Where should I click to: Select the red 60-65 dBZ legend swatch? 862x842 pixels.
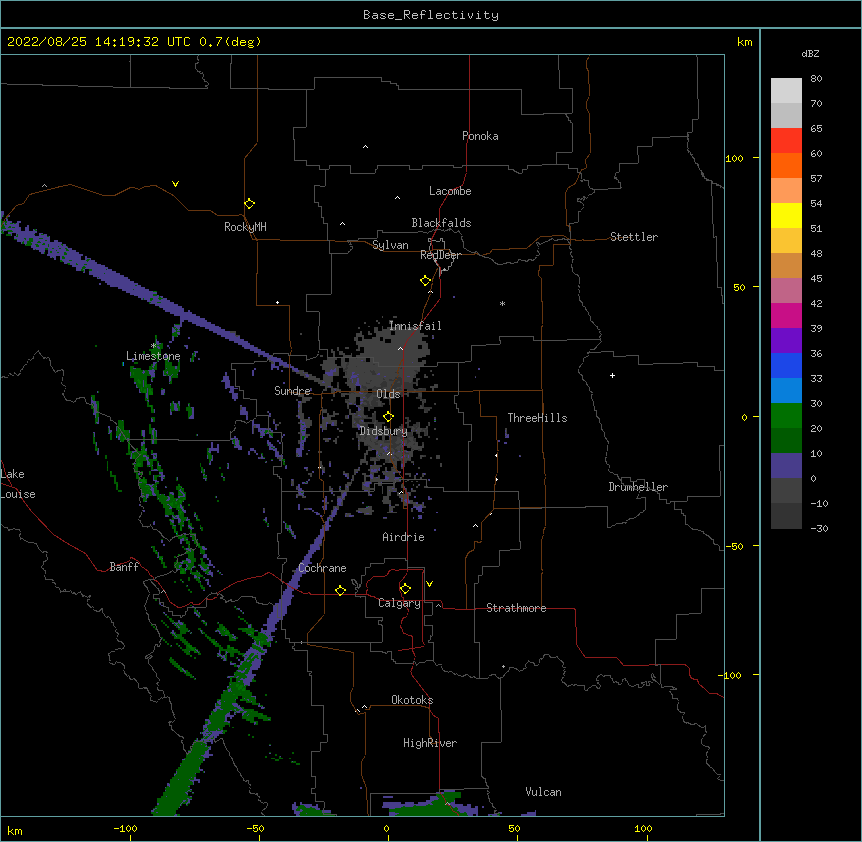point(786,141)
